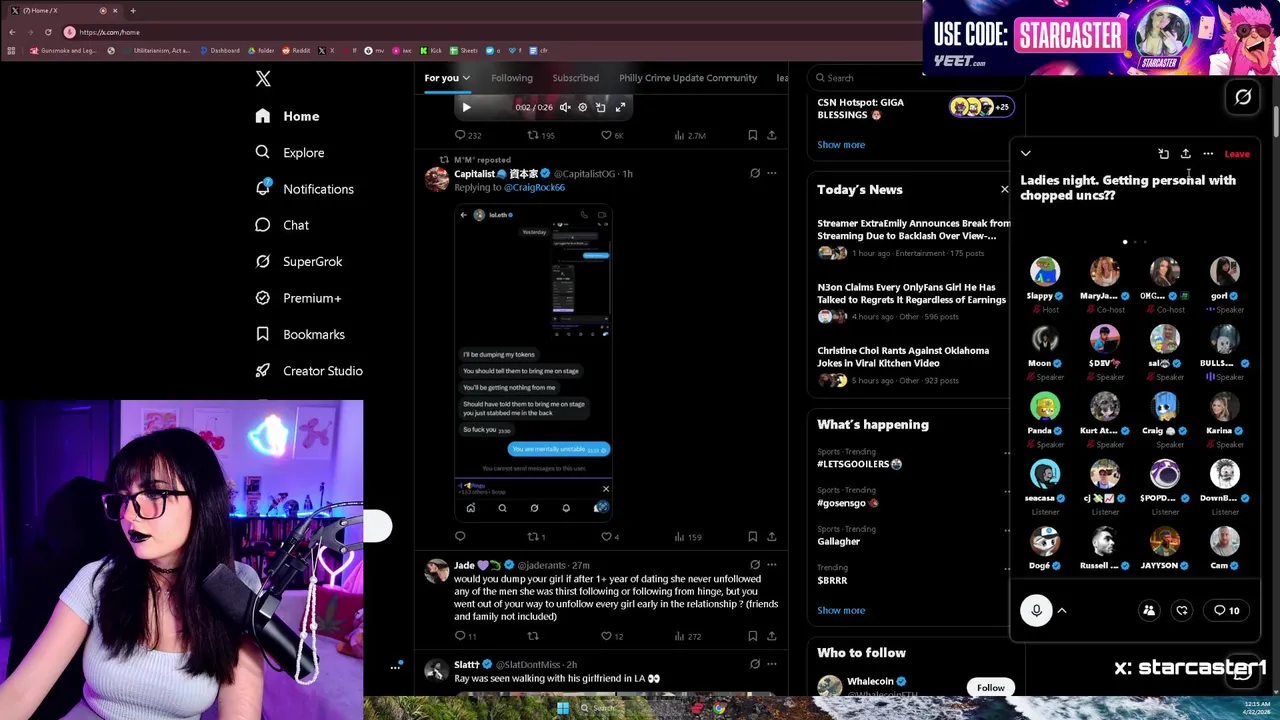Open video settings gear icon
The height and width of the screenshot is (720, 1280).
pos(583,107)
